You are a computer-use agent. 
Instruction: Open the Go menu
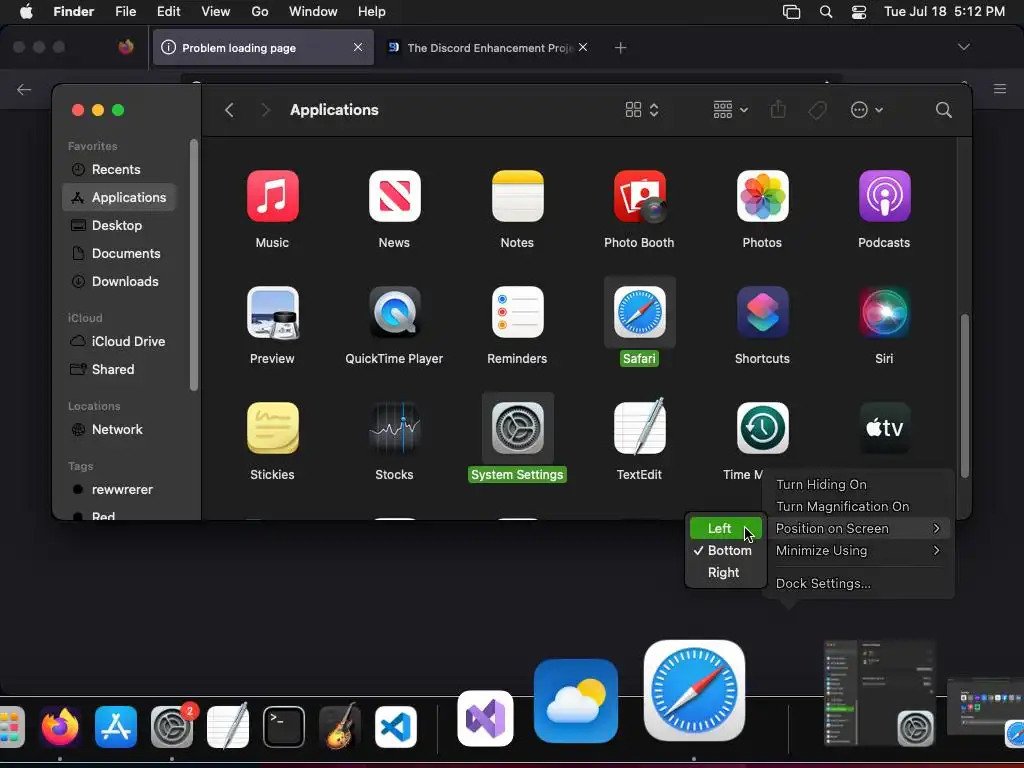click(x=260, y=12)
